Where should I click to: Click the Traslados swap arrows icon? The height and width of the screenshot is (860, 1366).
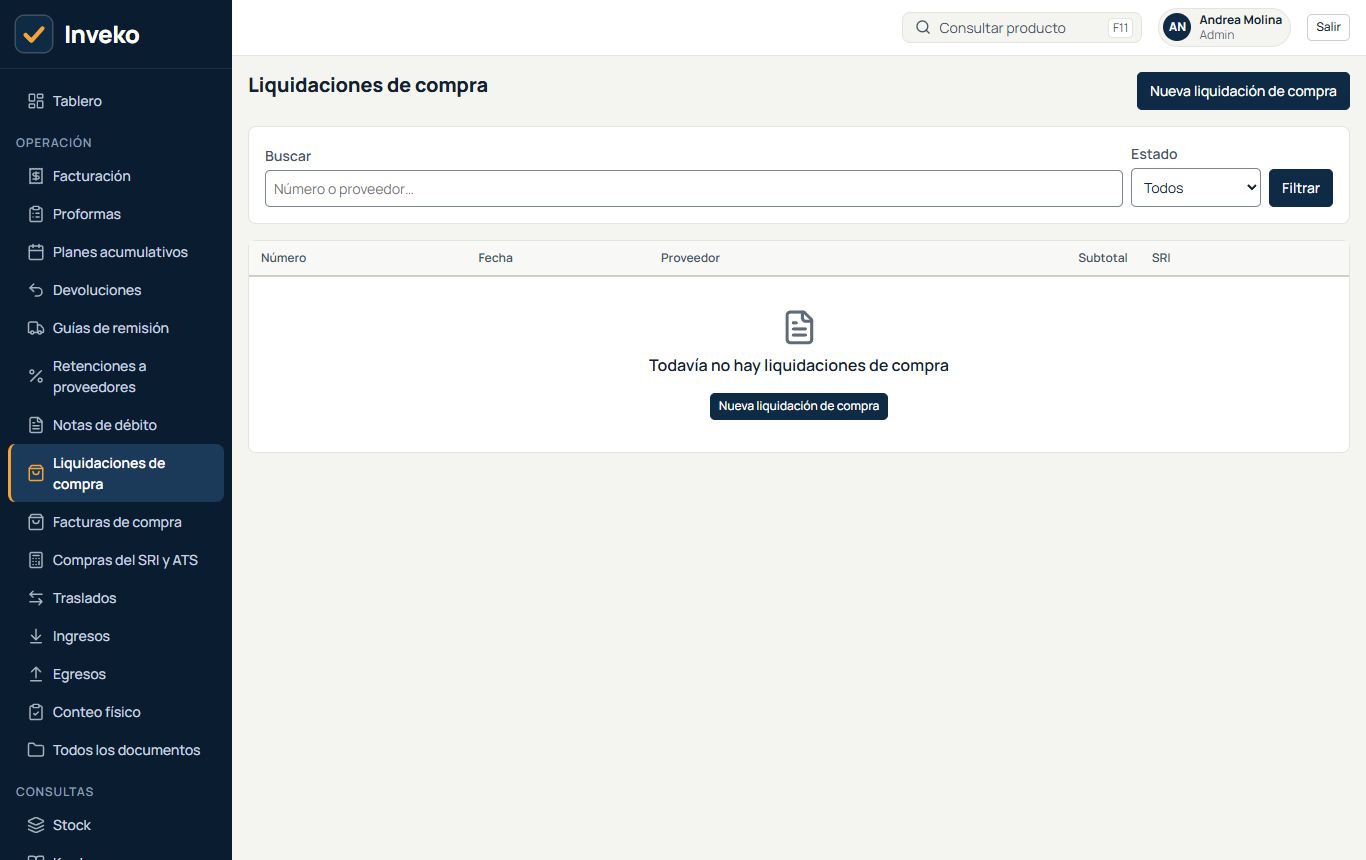[36, 598]
